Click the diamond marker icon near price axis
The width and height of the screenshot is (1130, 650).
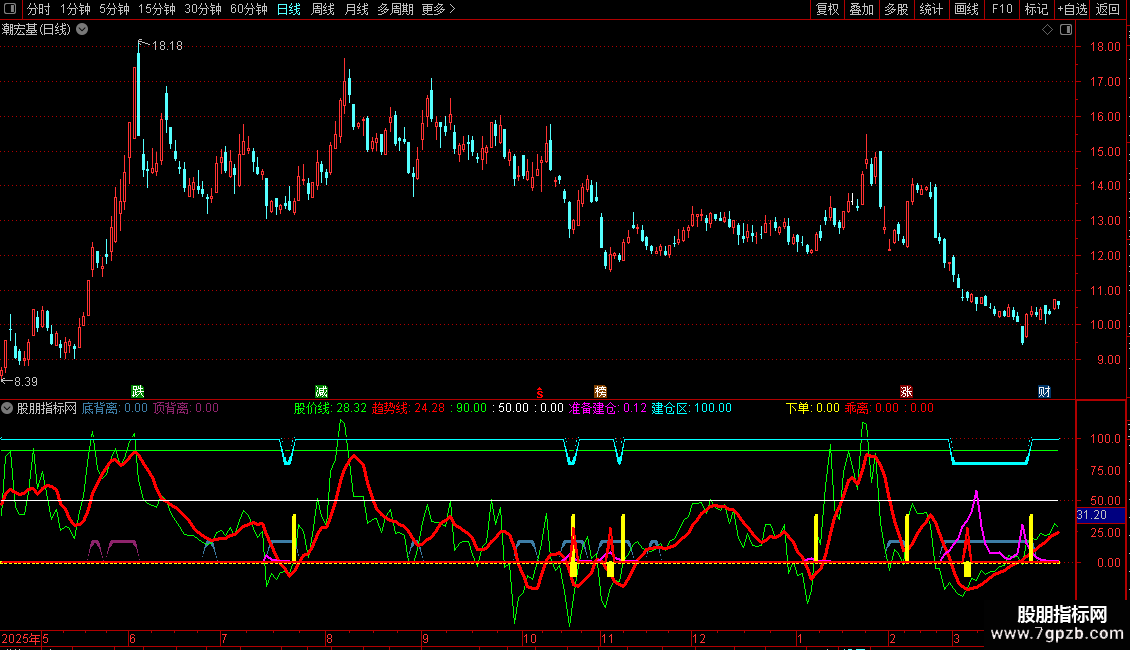[x=1047, y=30]
